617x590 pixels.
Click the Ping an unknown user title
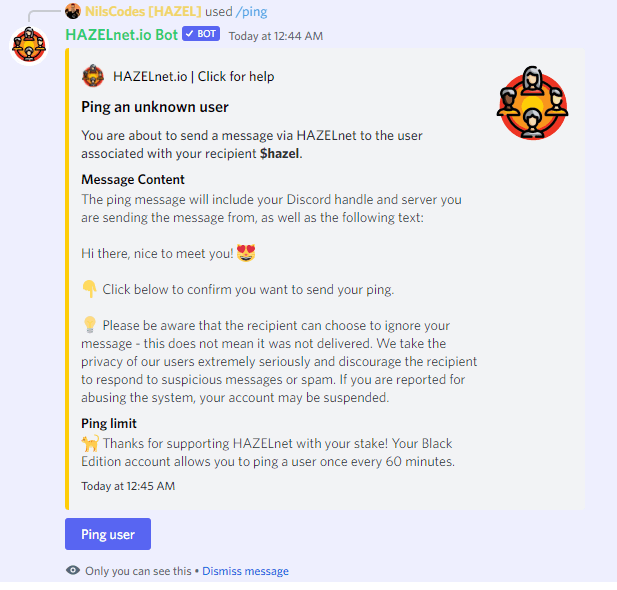pyautogui.click(x=155, y=107)
